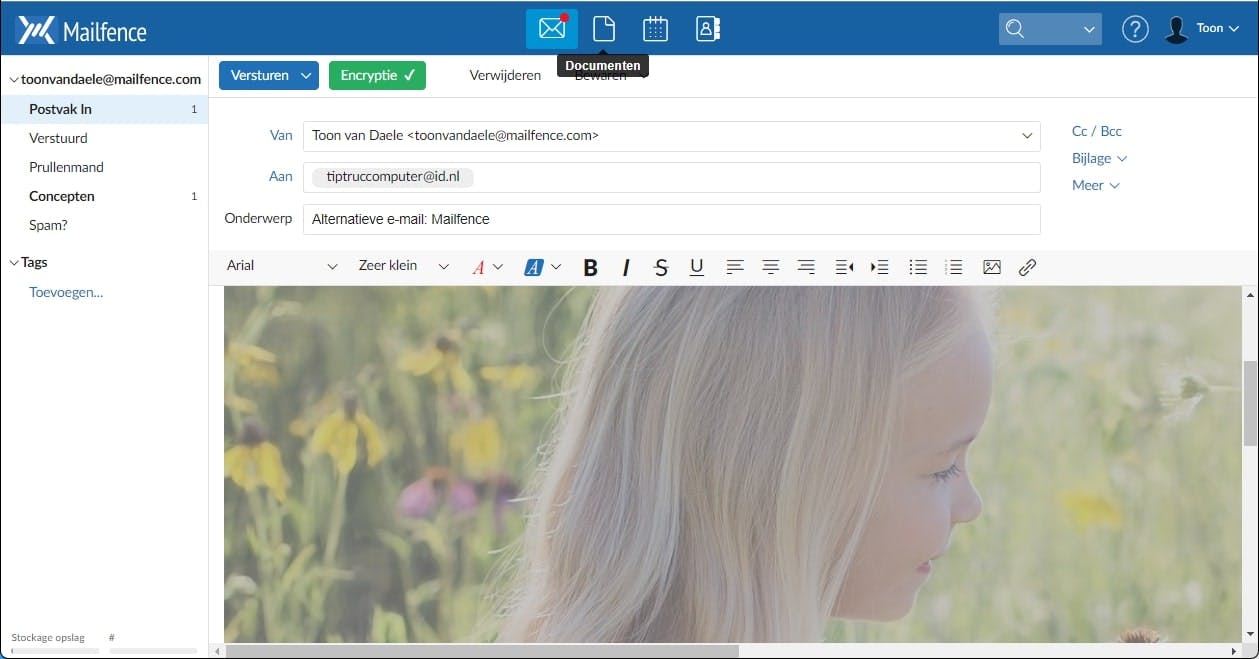Insert a bulleted list
This screenshot has width=1259, height=659.
click(x=918, y=267)
